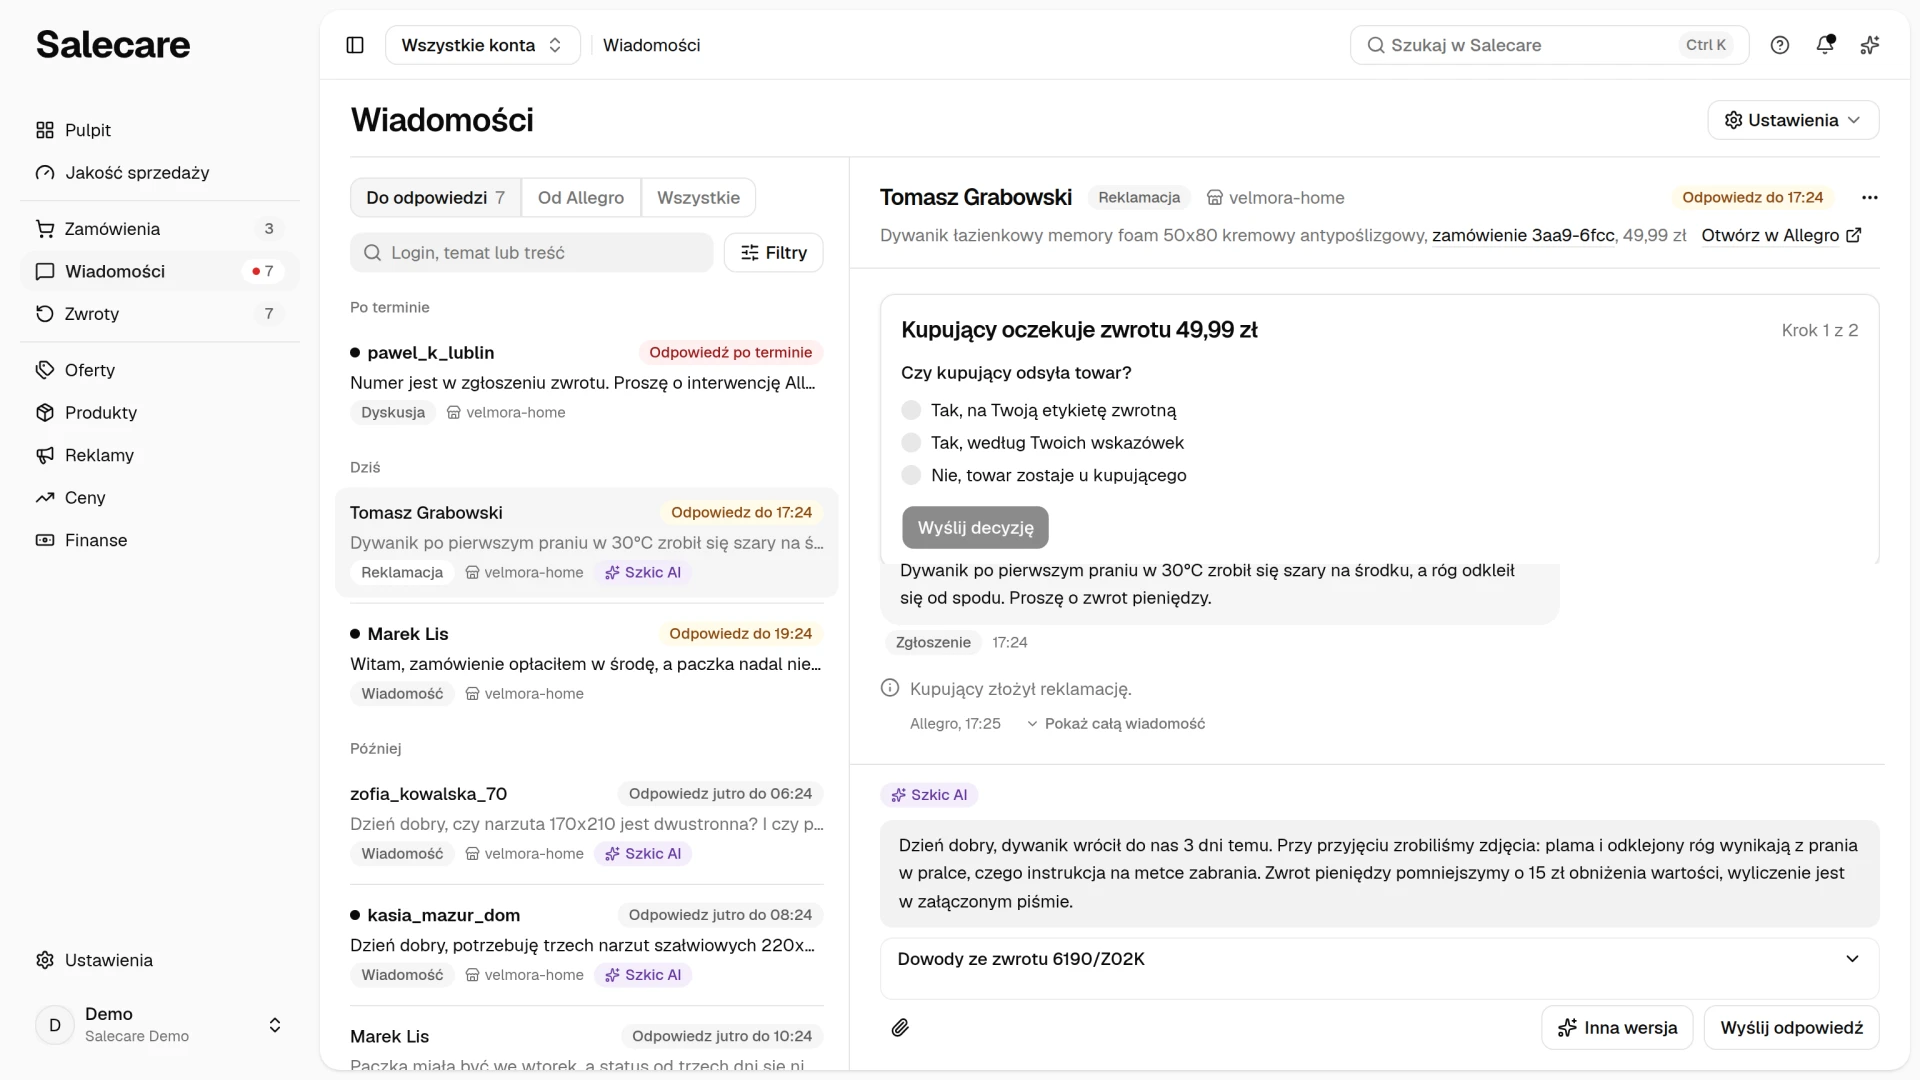Open Ceny in the sidebar
The image size is (1920, 1080).
(160, 498)
